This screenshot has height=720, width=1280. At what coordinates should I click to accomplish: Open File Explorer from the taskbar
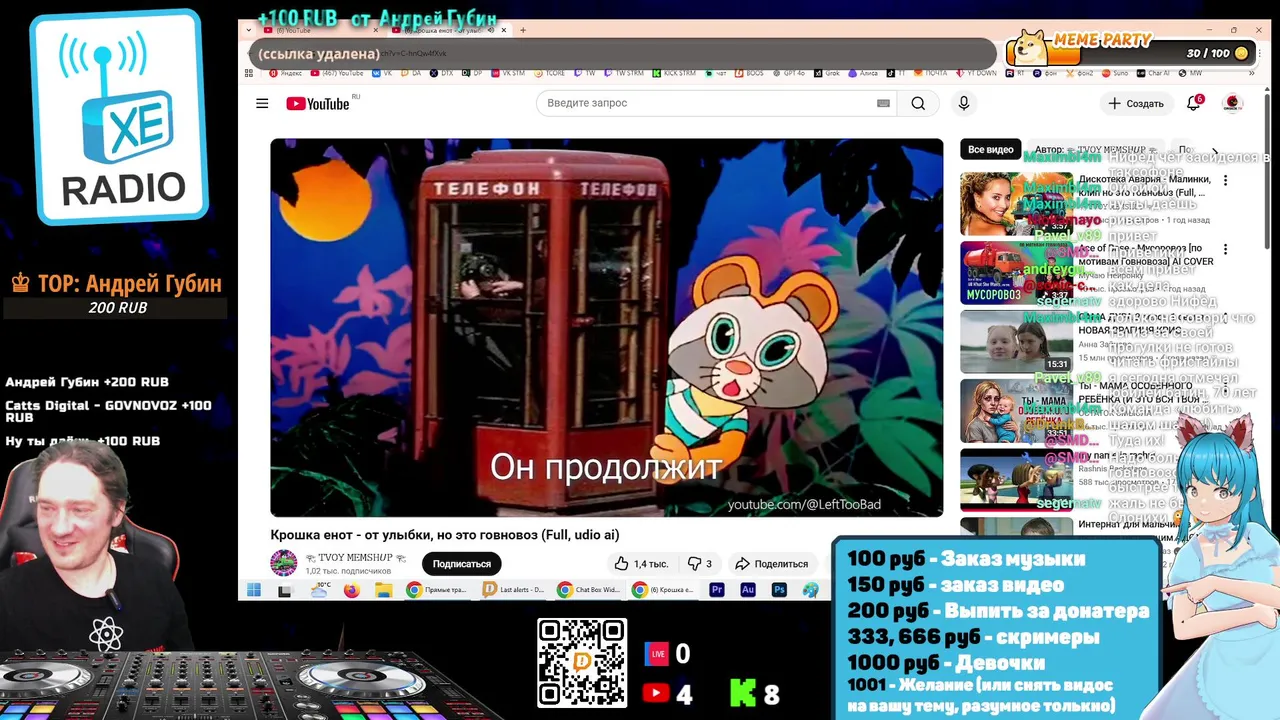(383, 590)
